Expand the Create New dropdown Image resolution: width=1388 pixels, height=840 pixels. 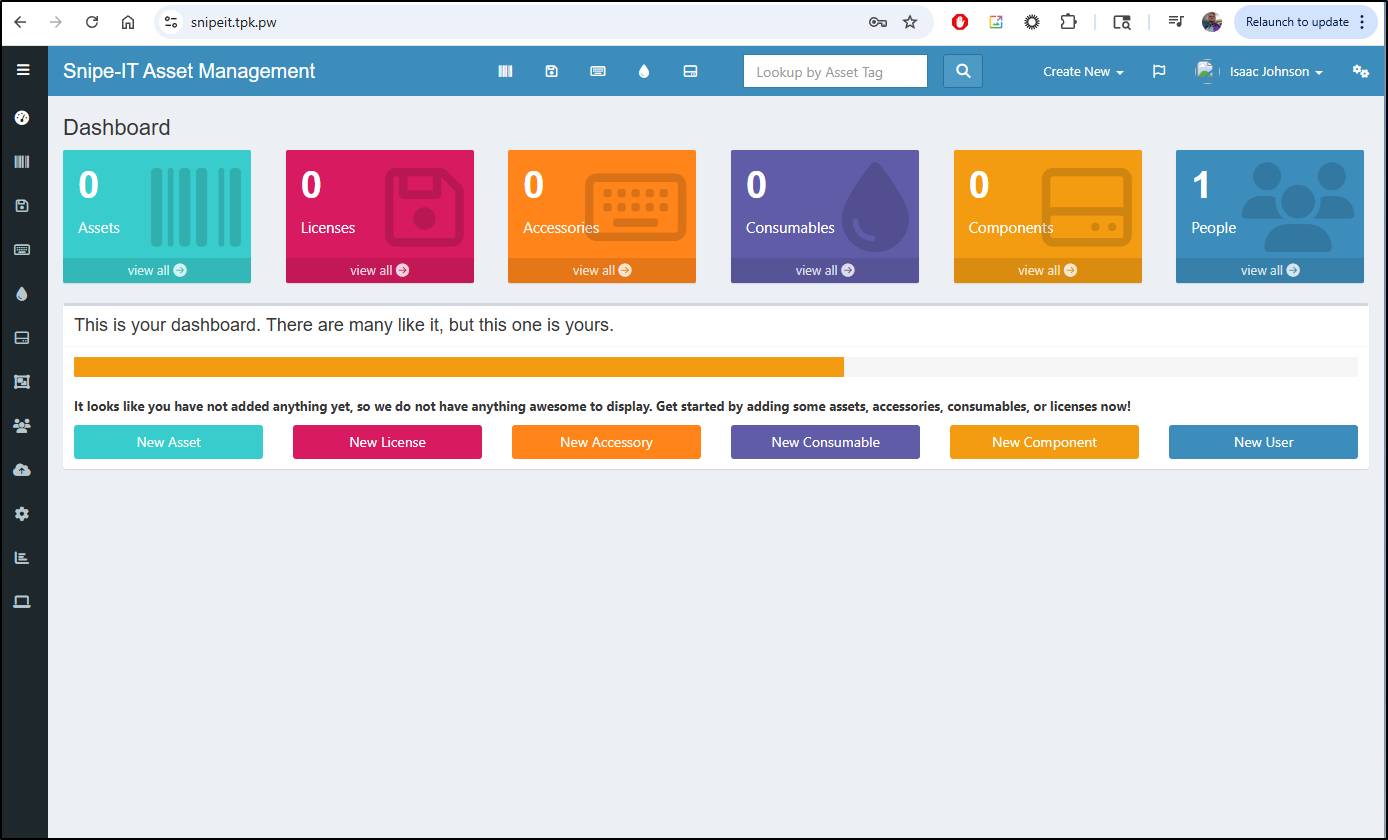coord(1083,72)
